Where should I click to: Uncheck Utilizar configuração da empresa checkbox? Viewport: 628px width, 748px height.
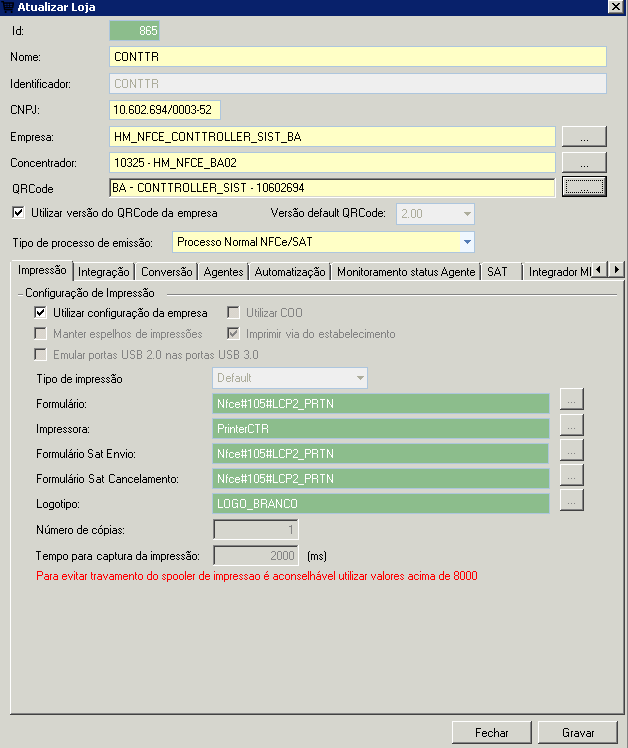40,314
